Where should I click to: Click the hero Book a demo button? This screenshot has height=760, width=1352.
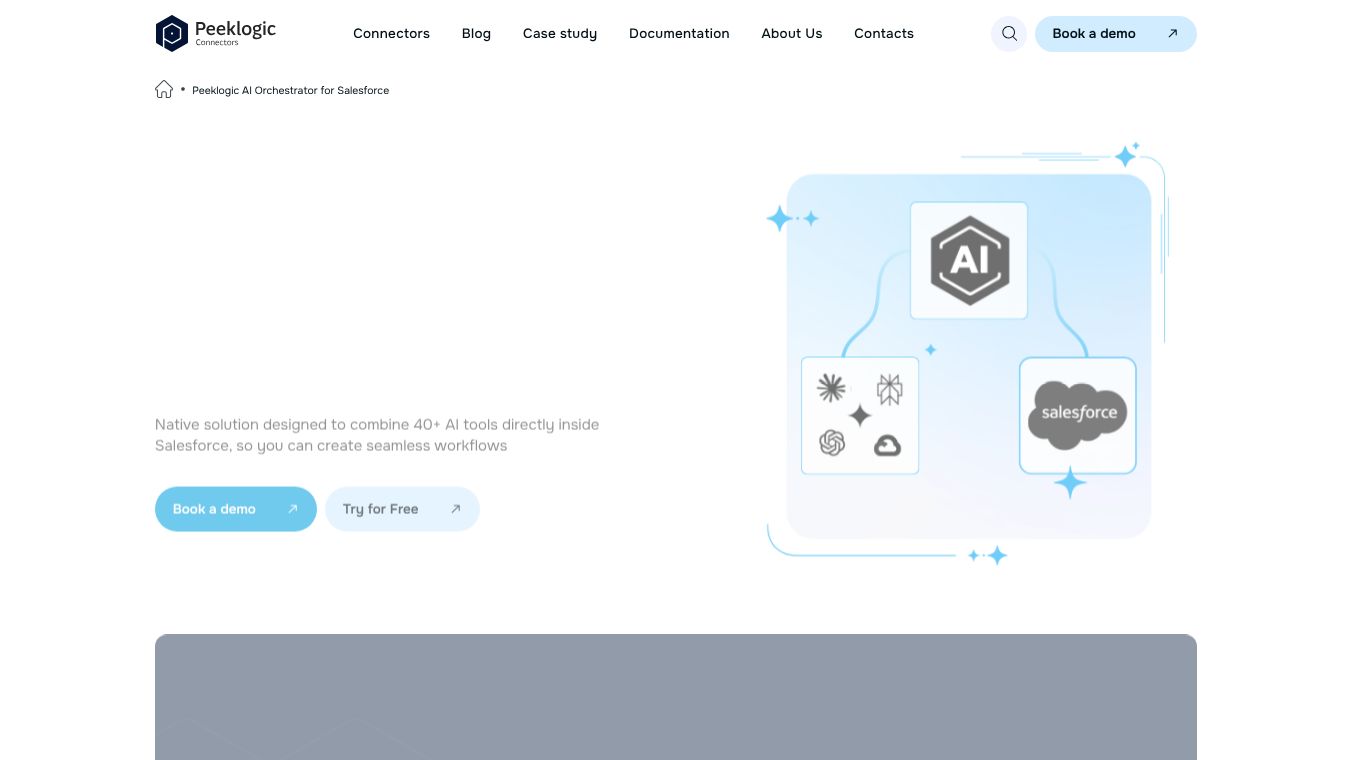point(236,509)
